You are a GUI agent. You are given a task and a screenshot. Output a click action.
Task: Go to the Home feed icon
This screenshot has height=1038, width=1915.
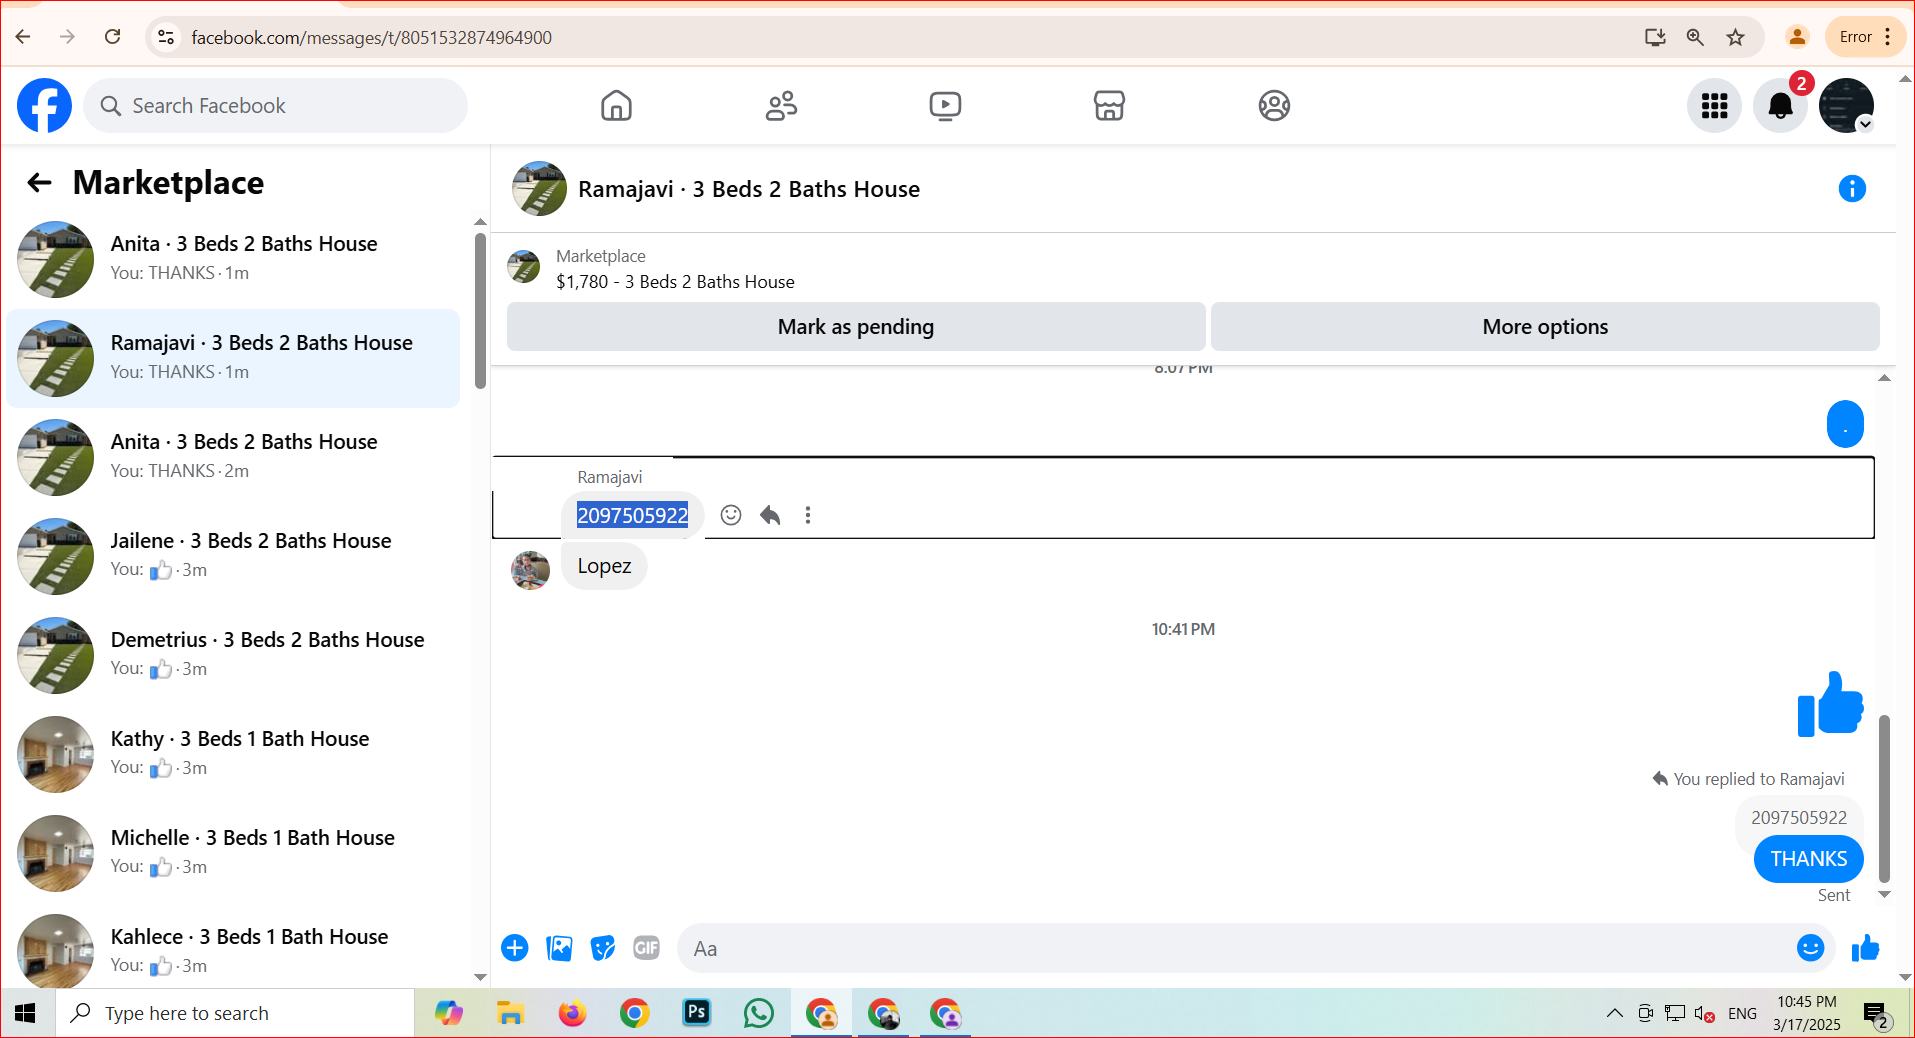click(x=616, y=105)
